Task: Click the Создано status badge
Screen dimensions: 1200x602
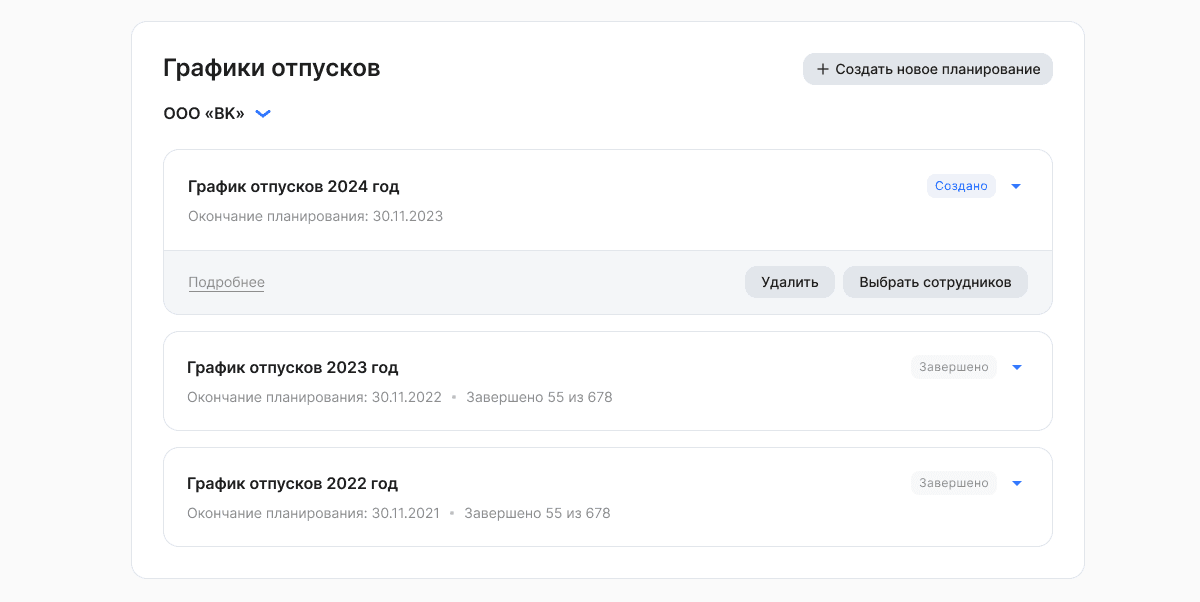Action: point(961,186)
